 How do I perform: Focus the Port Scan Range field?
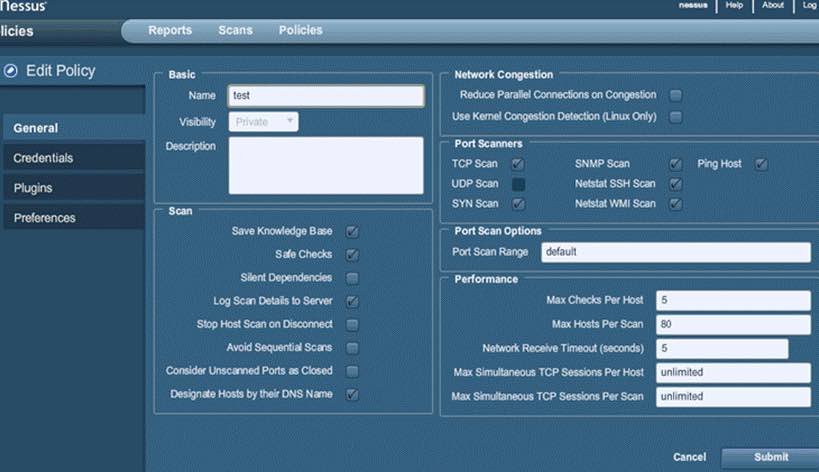675,252
